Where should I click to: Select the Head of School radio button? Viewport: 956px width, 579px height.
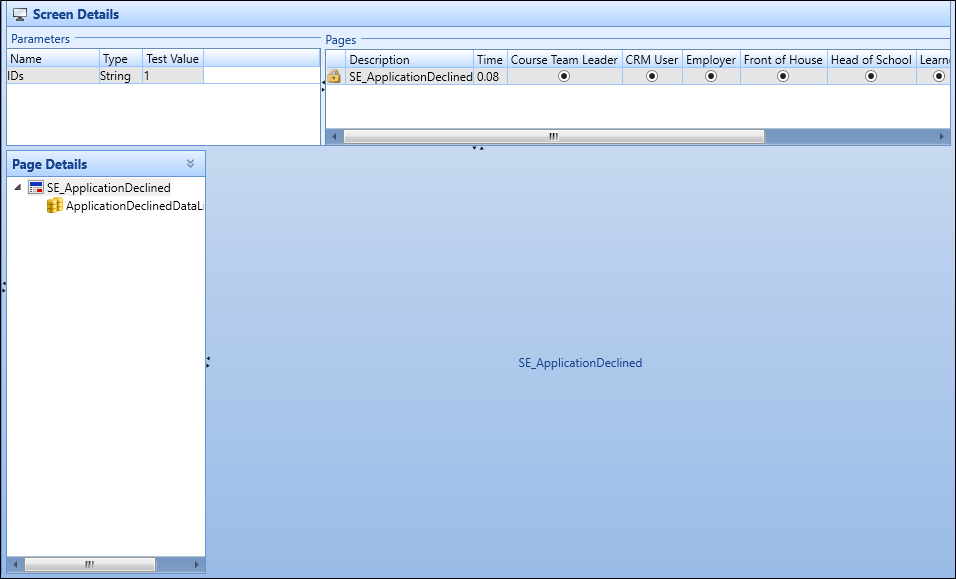click(871, 76)
